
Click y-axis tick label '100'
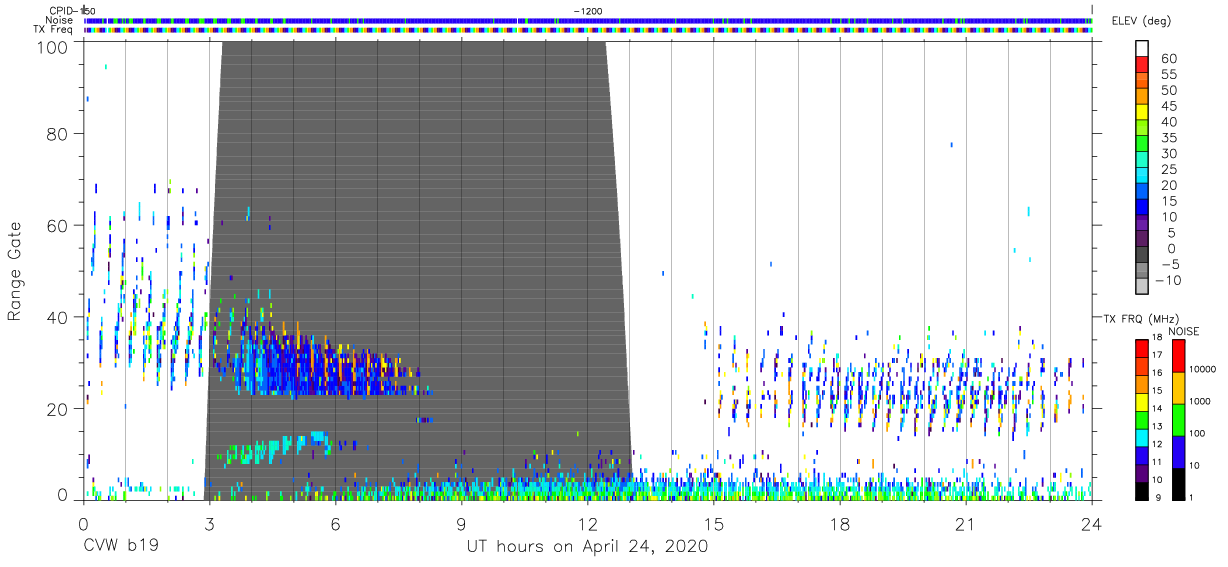click(53, 46)
